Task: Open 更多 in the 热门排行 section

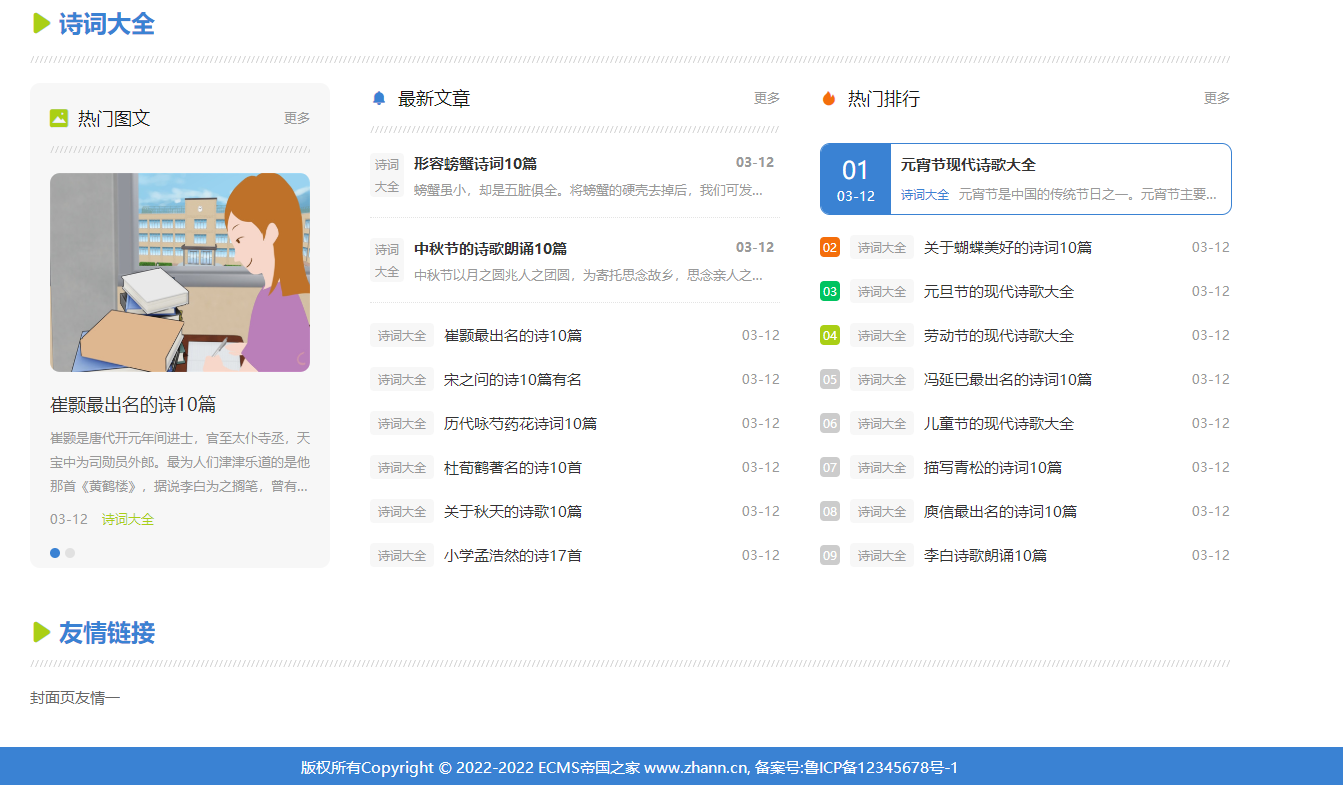Action: 1217,97
